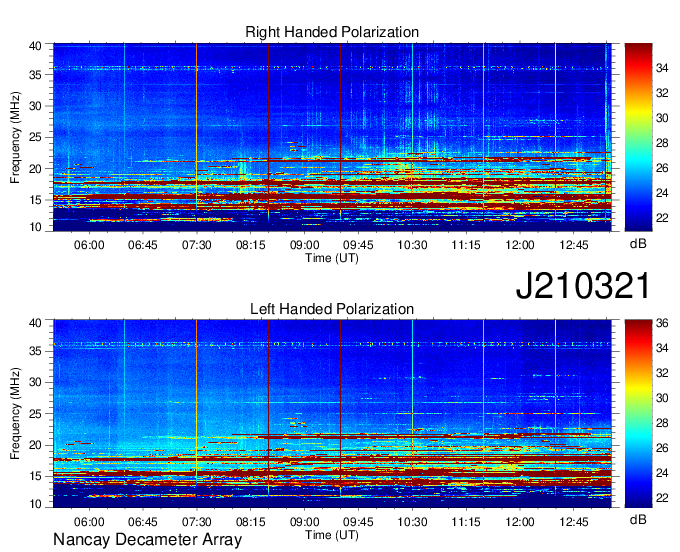The height and width of the screenshot is (552, 680).
Task: Click the Left Handed Polarization title
Action: [332, 309]
